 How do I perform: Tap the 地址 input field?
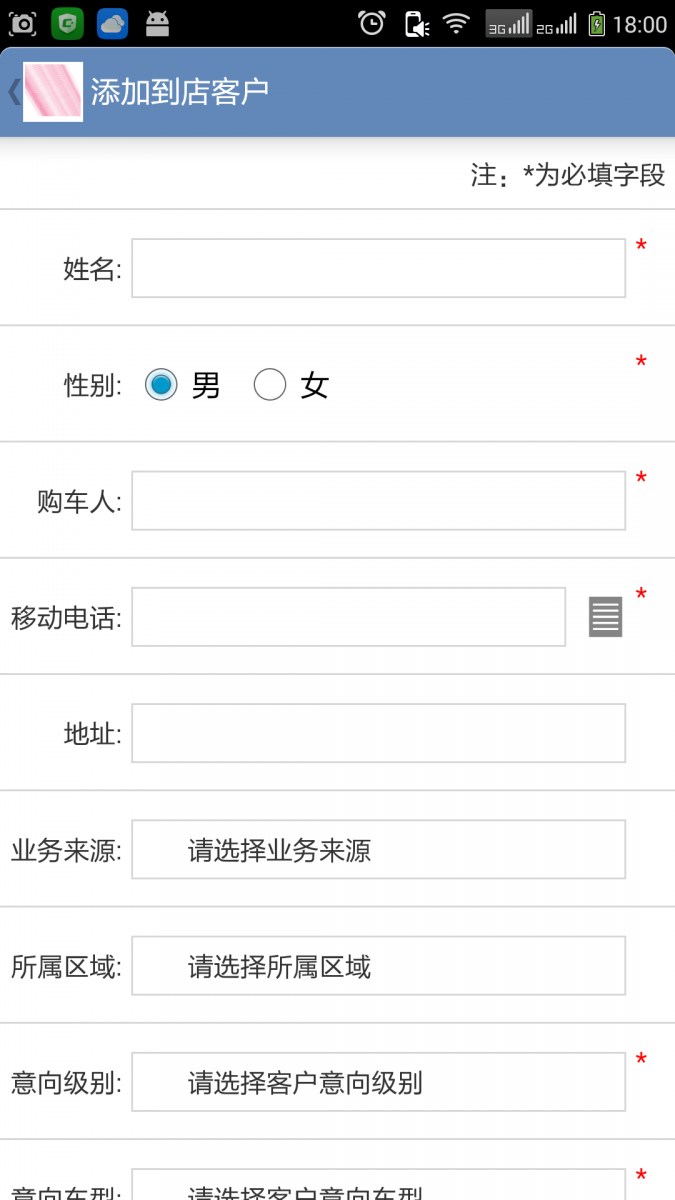(378, 733)
